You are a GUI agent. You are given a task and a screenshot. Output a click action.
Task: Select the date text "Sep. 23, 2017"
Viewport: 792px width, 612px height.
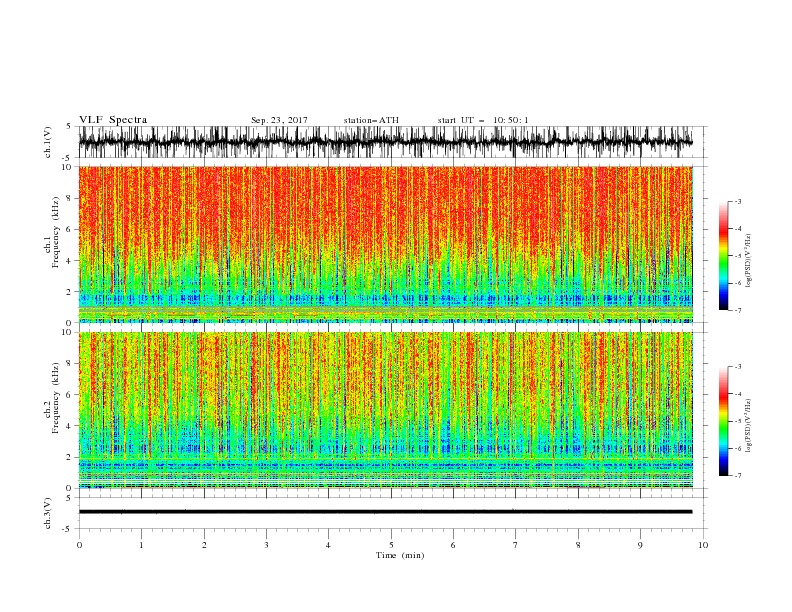click(279, 120)
